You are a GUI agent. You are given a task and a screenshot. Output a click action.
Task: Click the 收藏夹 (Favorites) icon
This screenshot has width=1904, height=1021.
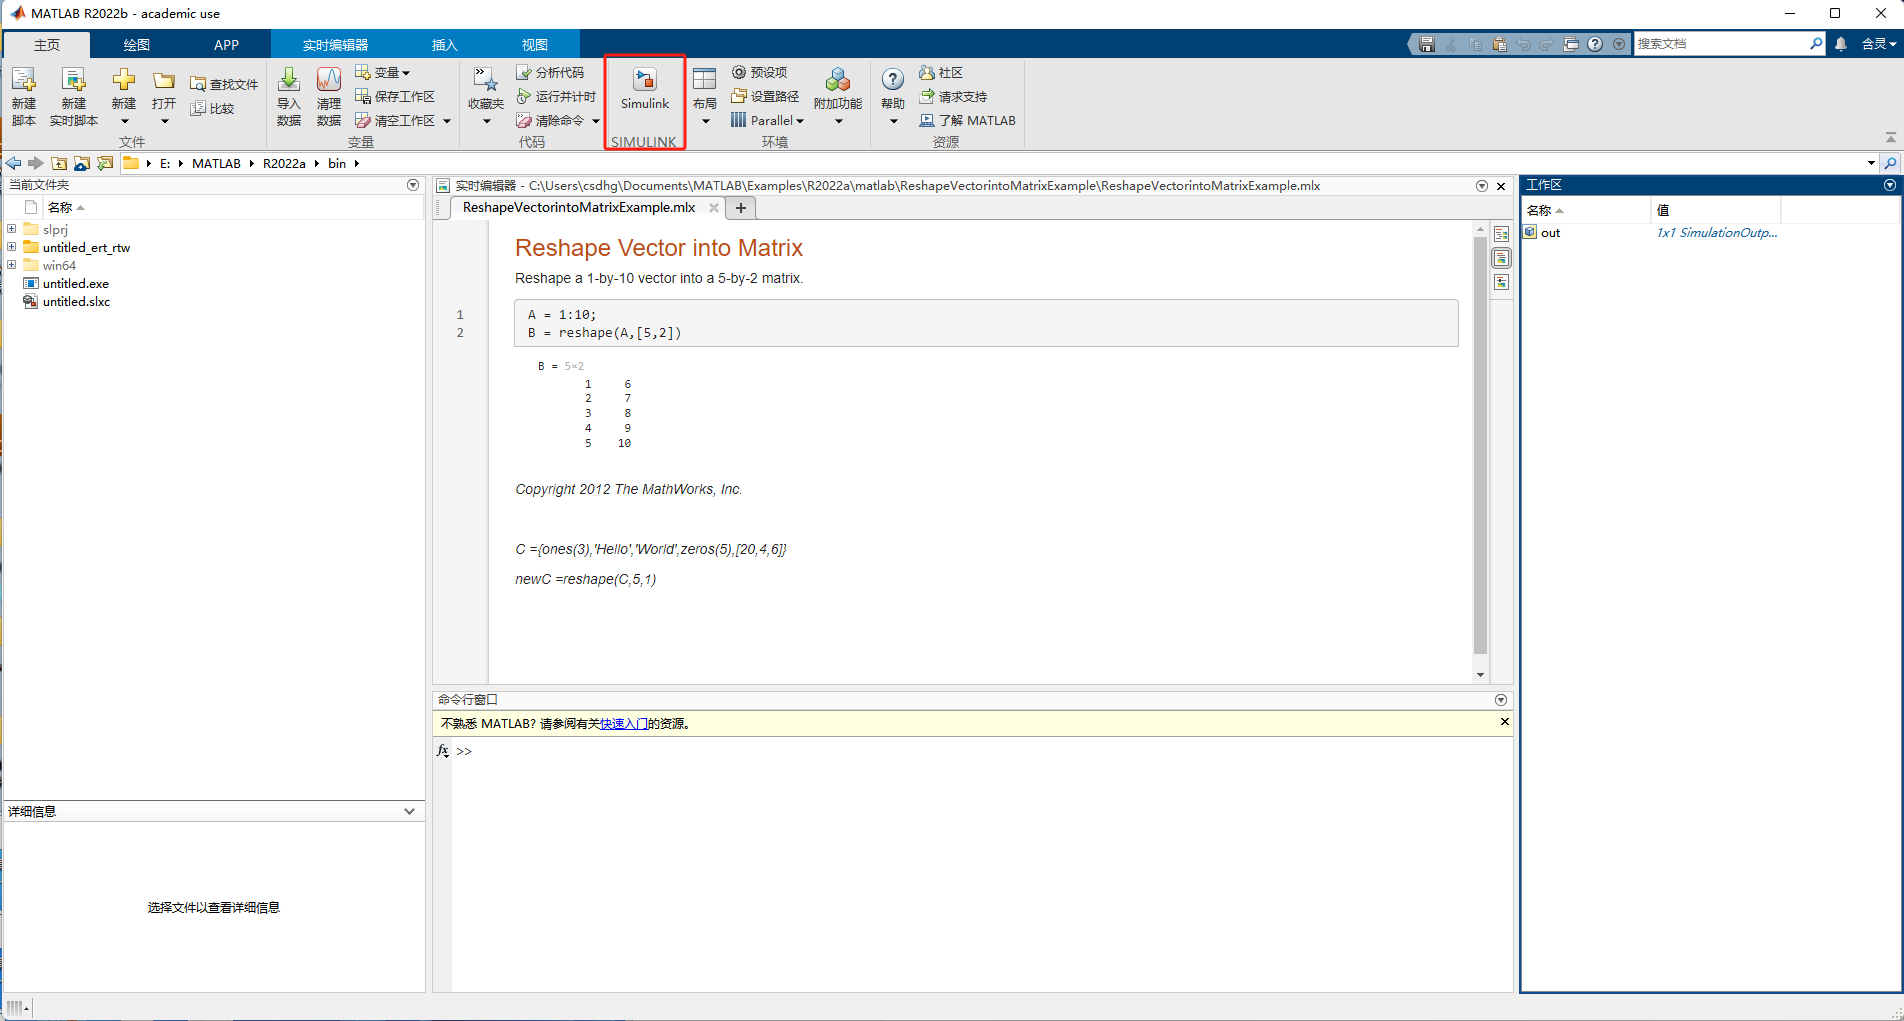(x=485, y=80)
